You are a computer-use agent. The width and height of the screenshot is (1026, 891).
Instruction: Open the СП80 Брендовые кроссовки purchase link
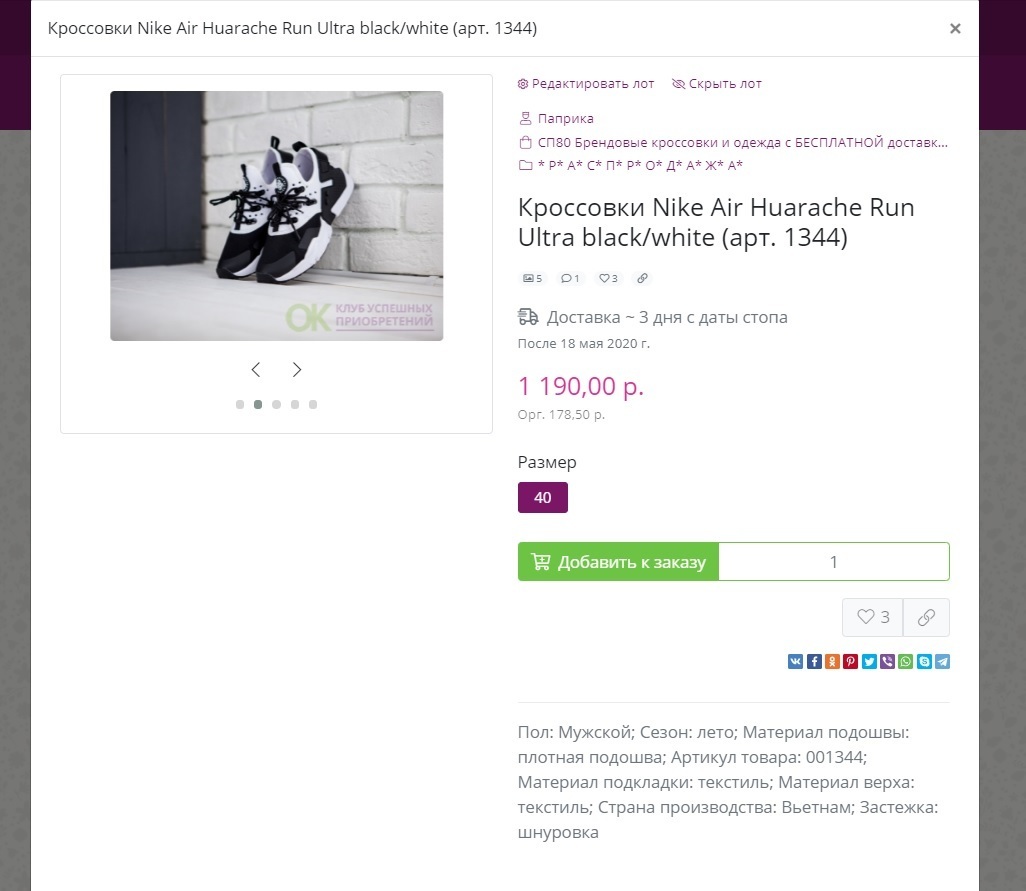[742, 142]
